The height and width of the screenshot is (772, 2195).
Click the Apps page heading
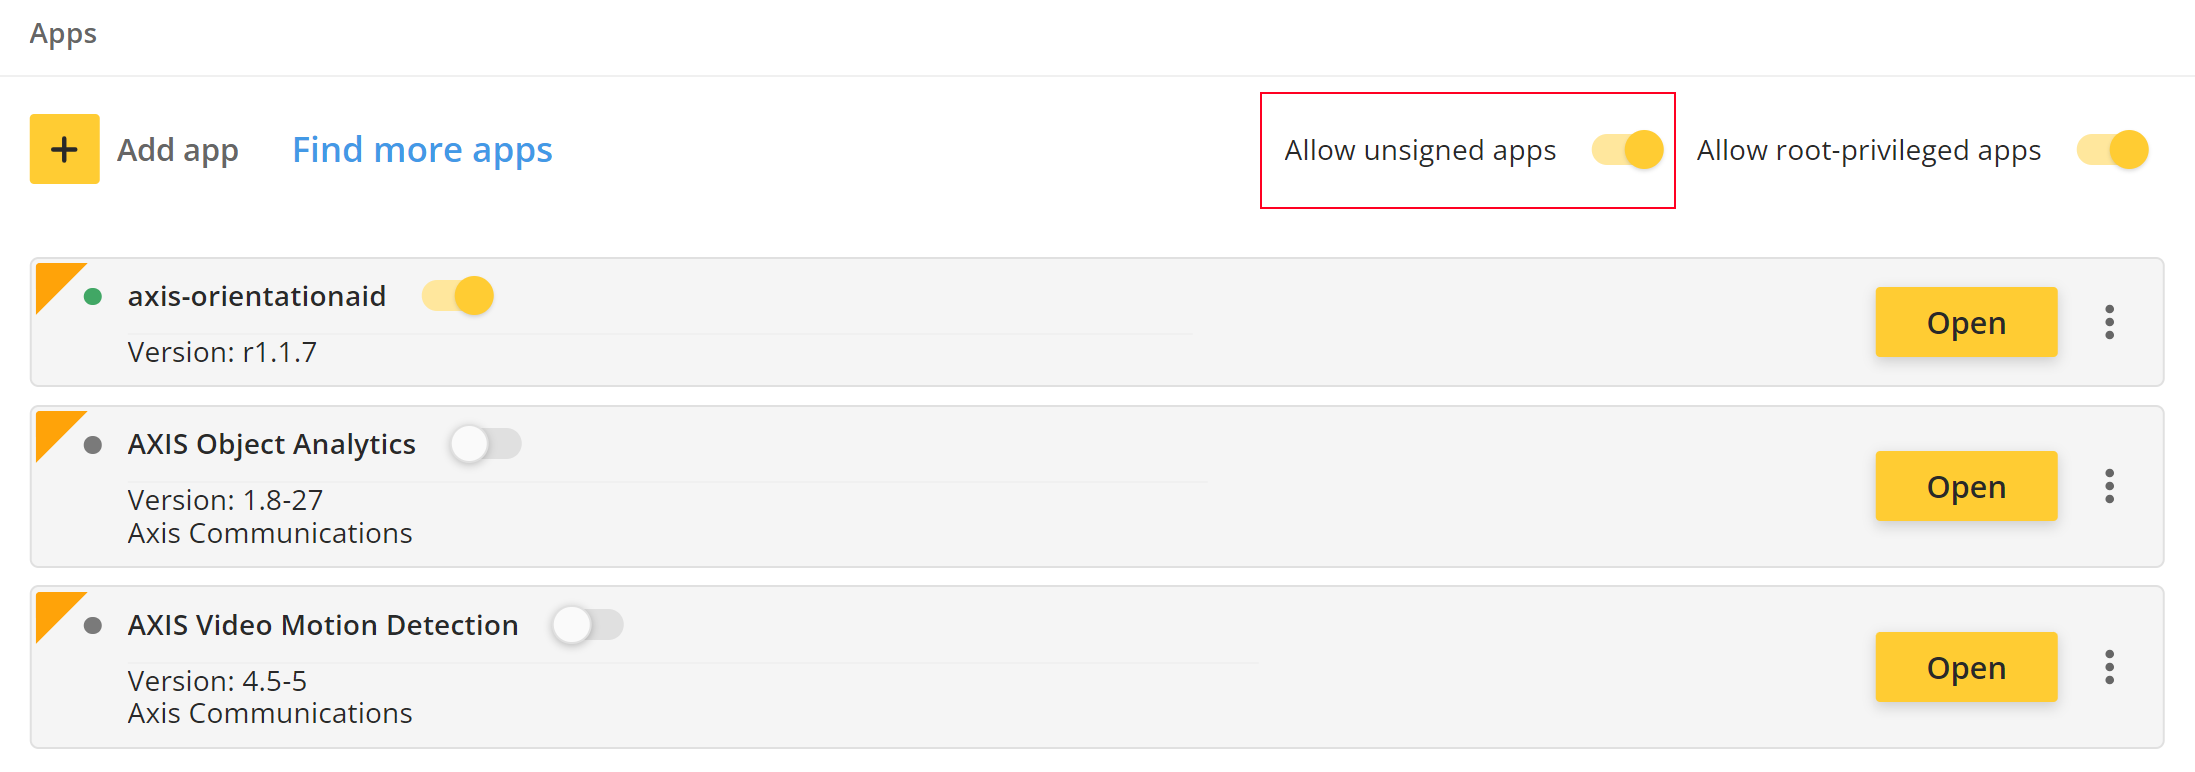pyautogui.click(x=63, y=34)
